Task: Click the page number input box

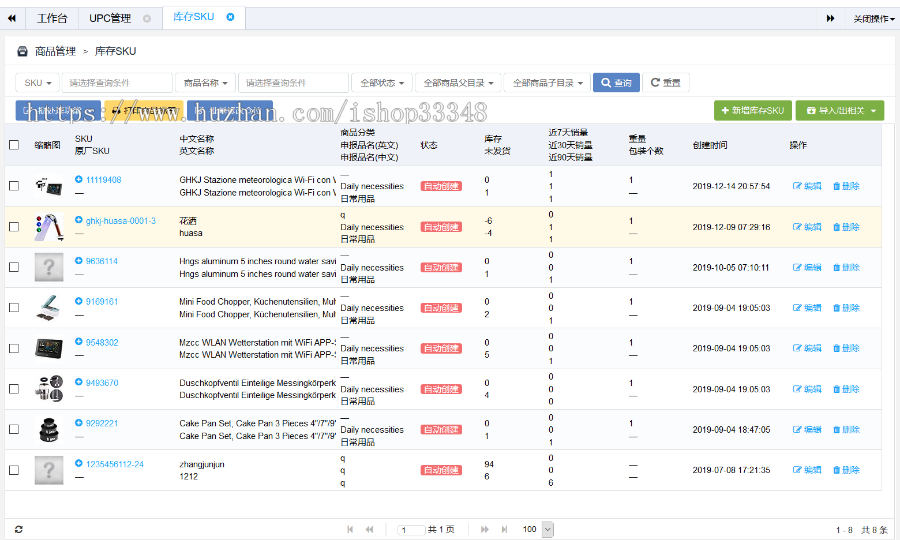Action: 412,530
